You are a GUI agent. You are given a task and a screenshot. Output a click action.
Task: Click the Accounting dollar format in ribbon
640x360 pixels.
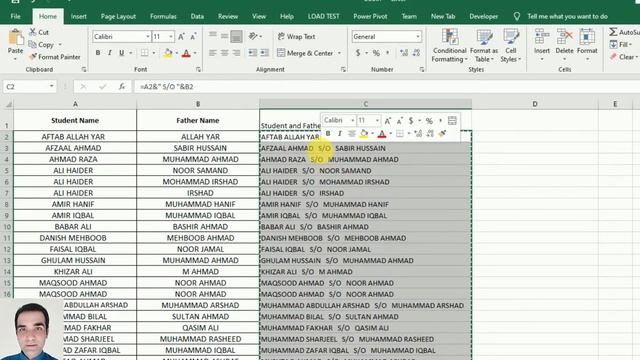click(358, 53)
